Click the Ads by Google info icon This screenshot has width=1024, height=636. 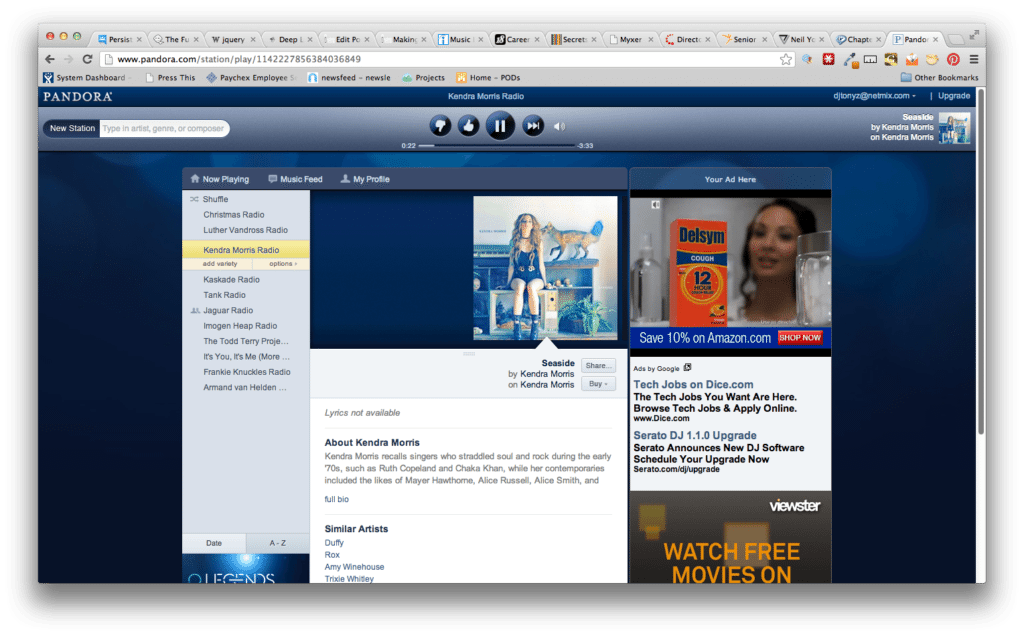coord(688,368)
